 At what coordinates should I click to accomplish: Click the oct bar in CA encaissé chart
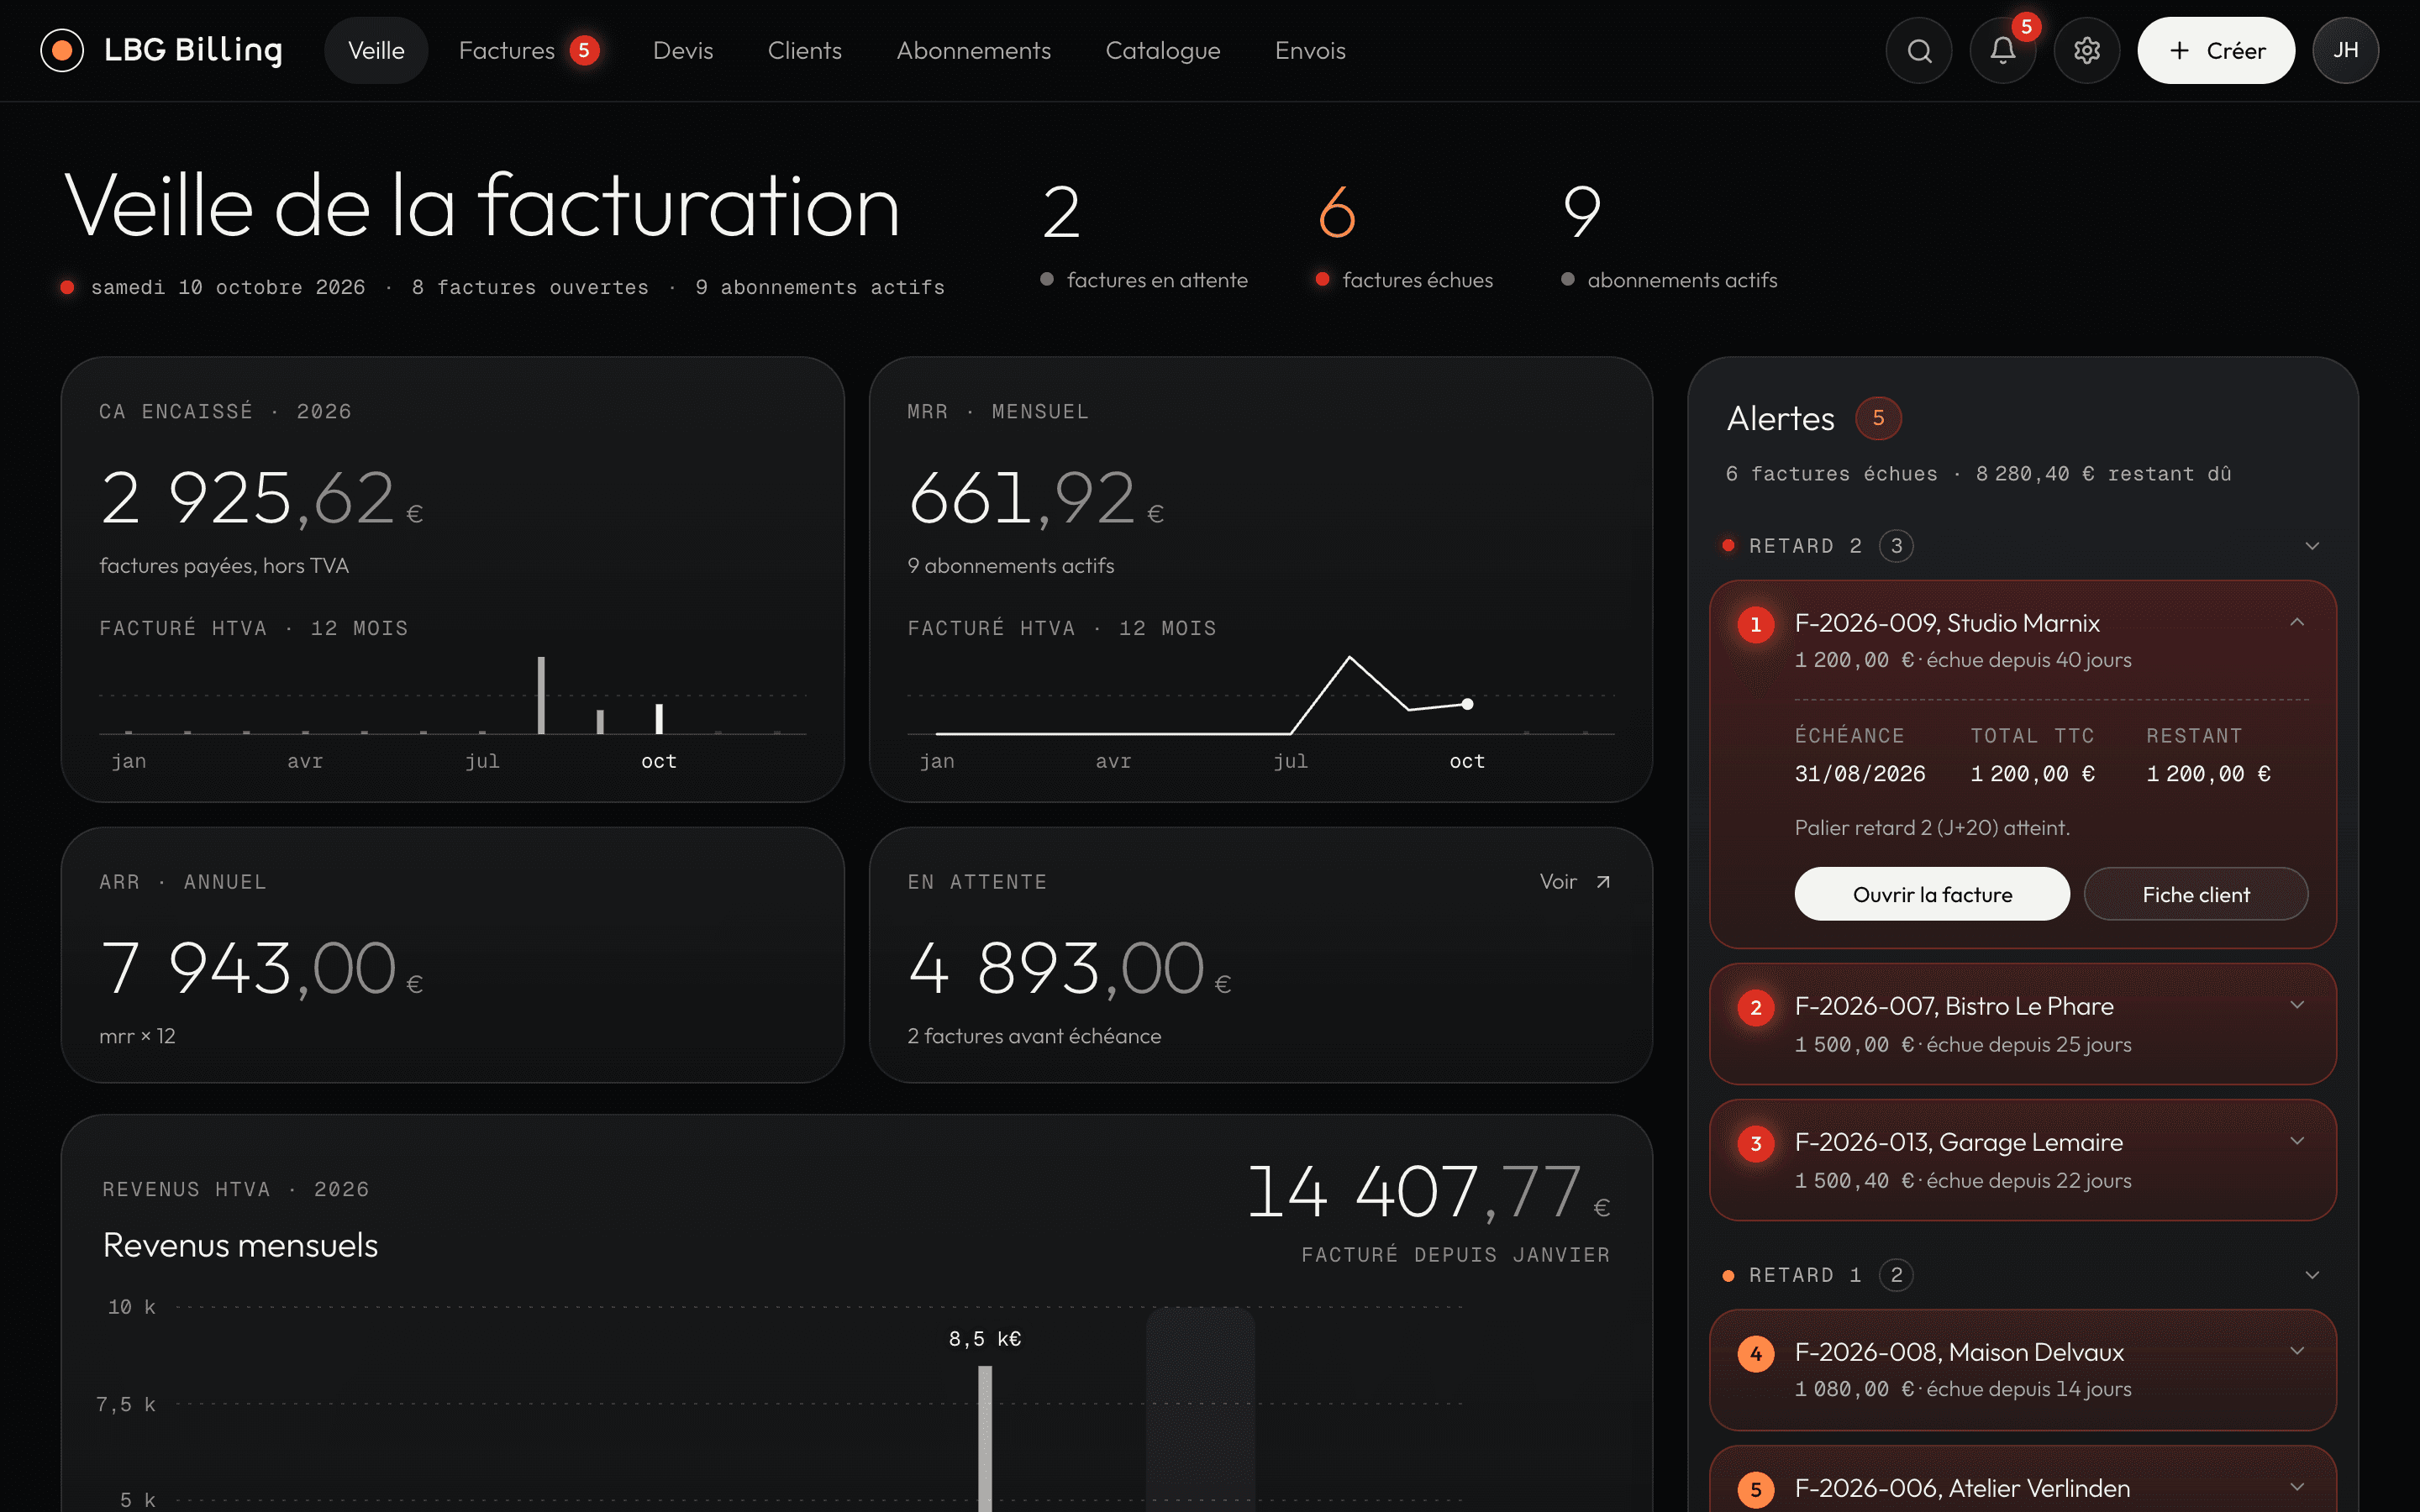(x=659, y=719)
